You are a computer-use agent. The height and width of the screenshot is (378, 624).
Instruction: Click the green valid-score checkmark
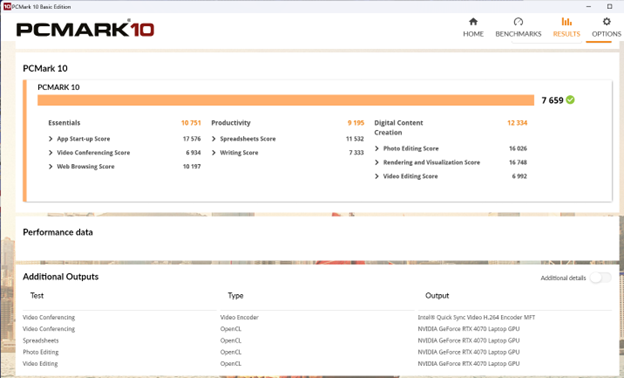[x=570, y=100]
